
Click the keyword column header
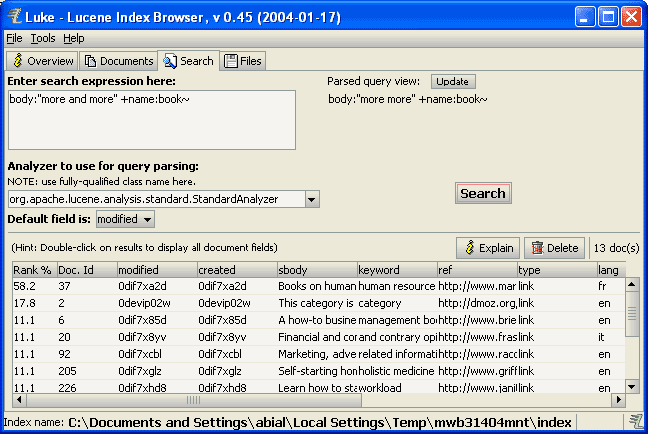tap(397, 270)
